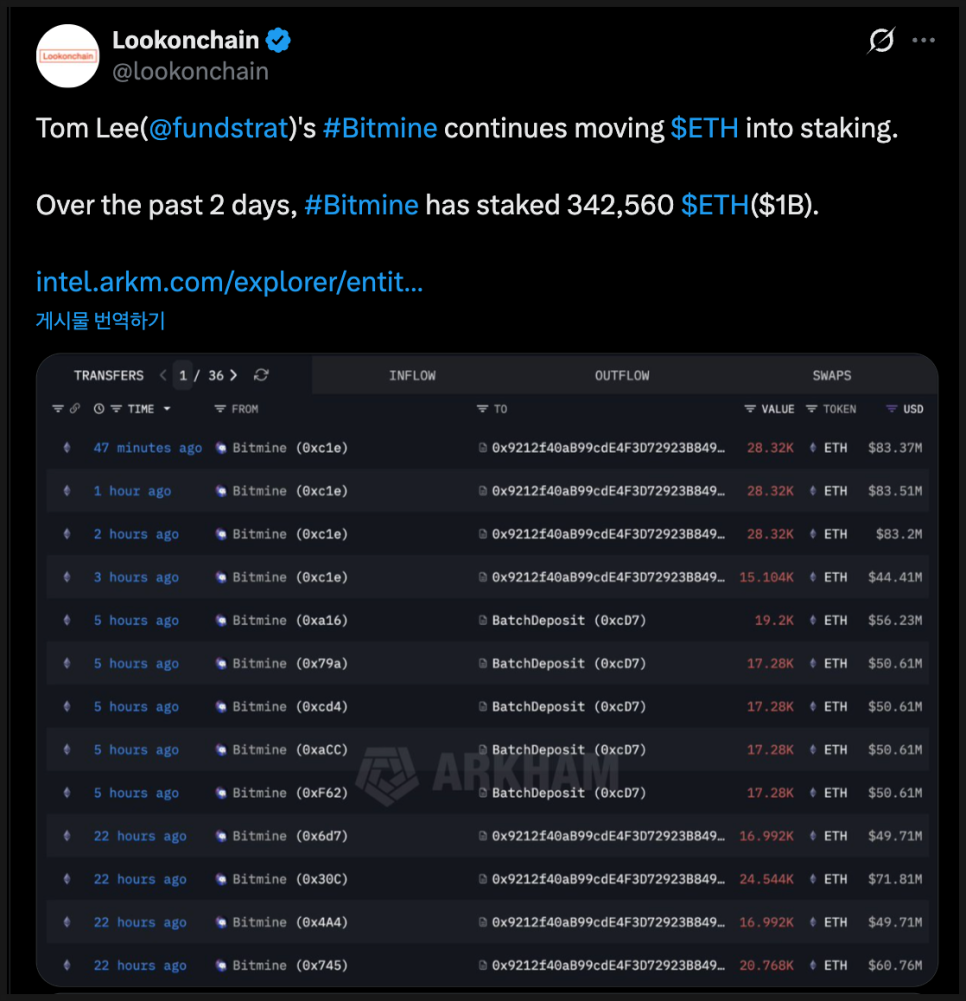966x1001 pixels.
Task: Go to the next transfers page
Action: tap(234, 375)
